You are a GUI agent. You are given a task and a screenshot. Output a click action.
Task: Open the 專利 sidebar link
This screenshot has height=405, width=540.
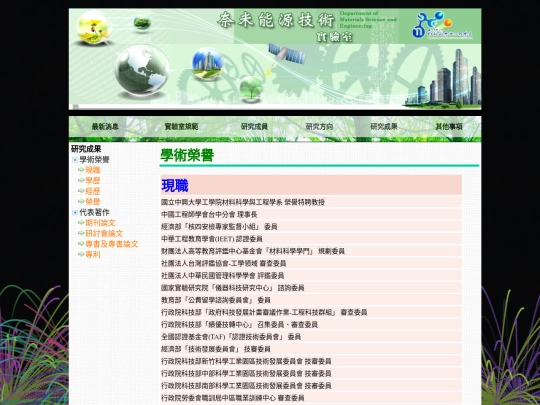pos(93,255)
